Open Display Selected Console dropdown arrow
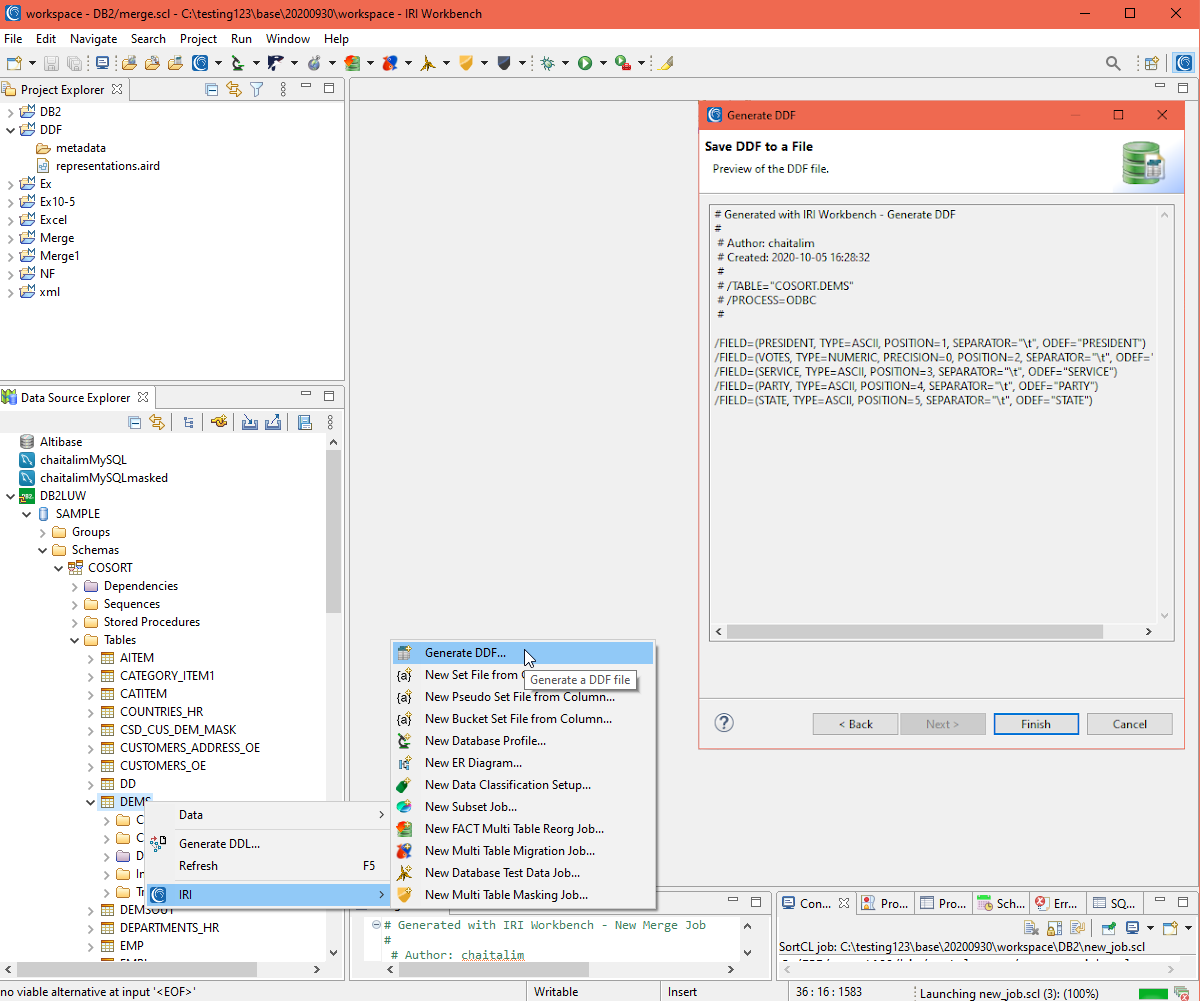This screenshot has height=1001, width=1200. 1151,928
